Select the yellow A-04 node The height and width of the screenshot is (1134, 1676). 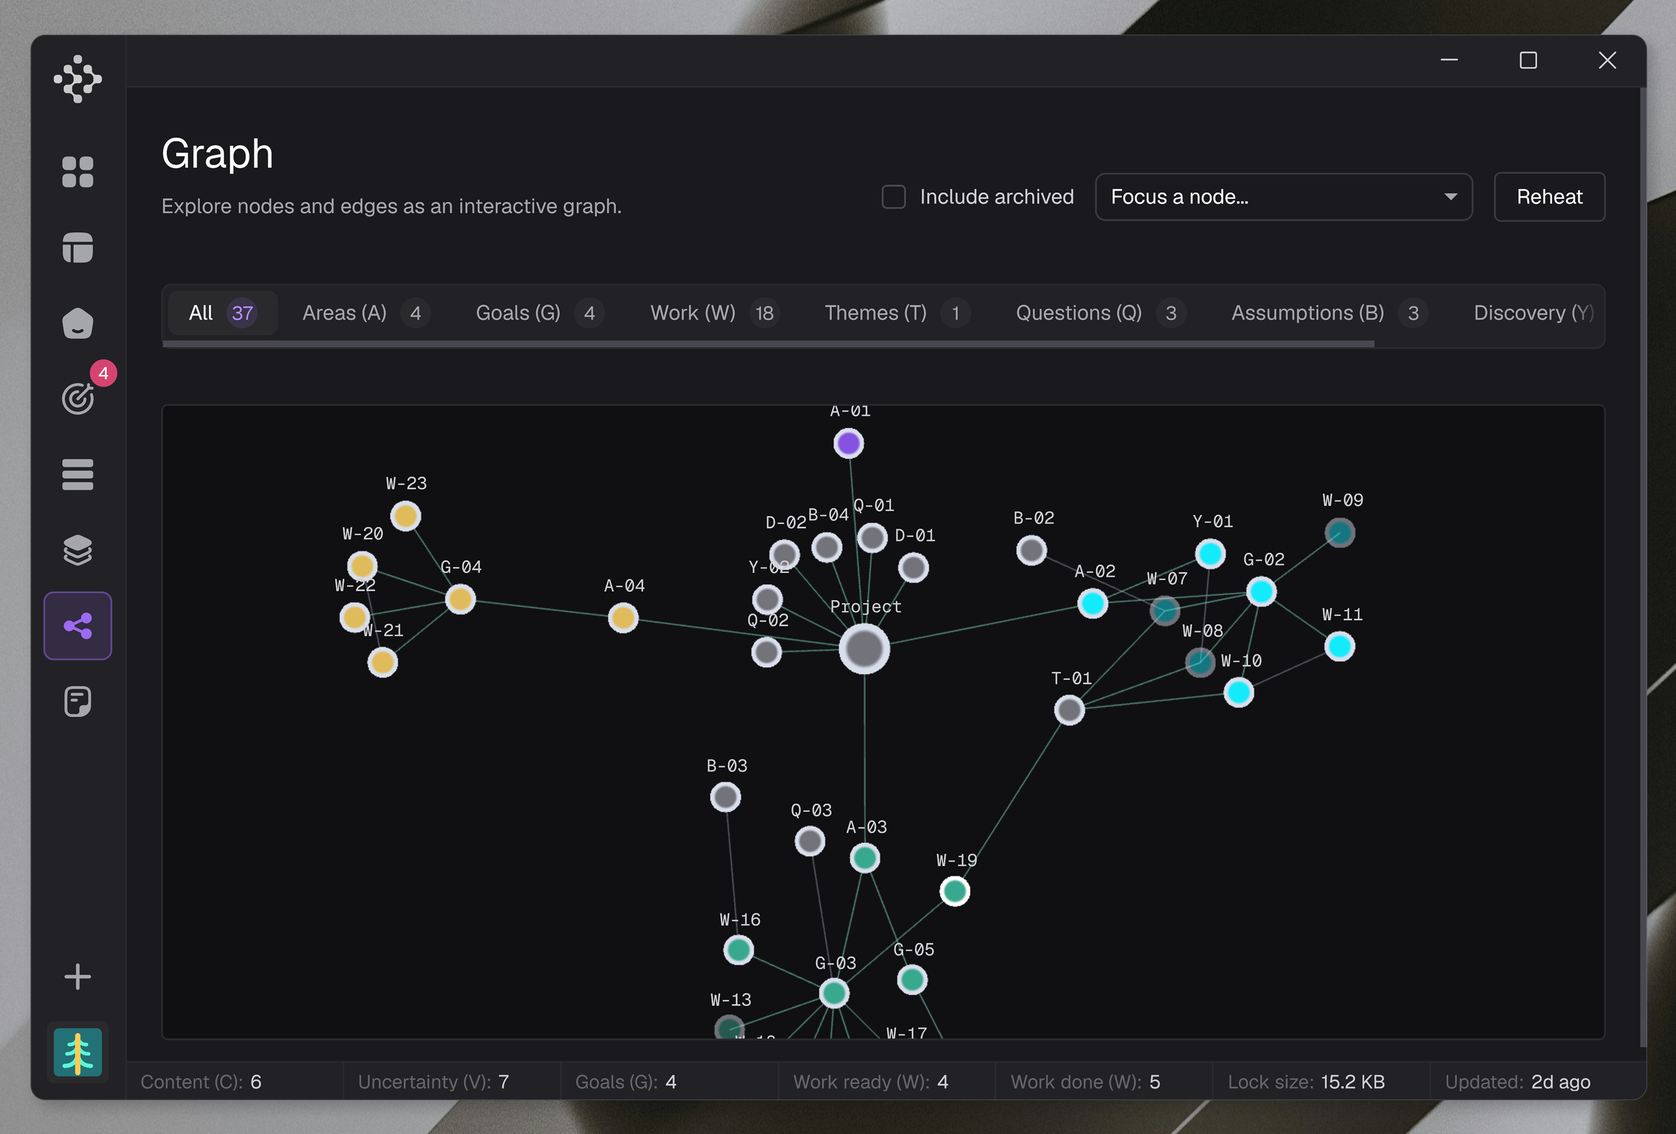pos(623,618)
